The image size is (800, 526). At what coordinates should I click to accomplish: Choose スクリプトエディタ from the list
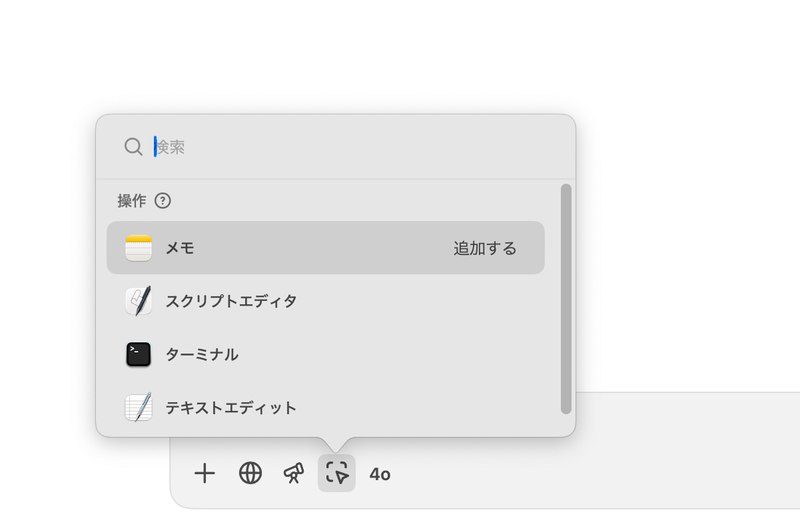point(231,301)
